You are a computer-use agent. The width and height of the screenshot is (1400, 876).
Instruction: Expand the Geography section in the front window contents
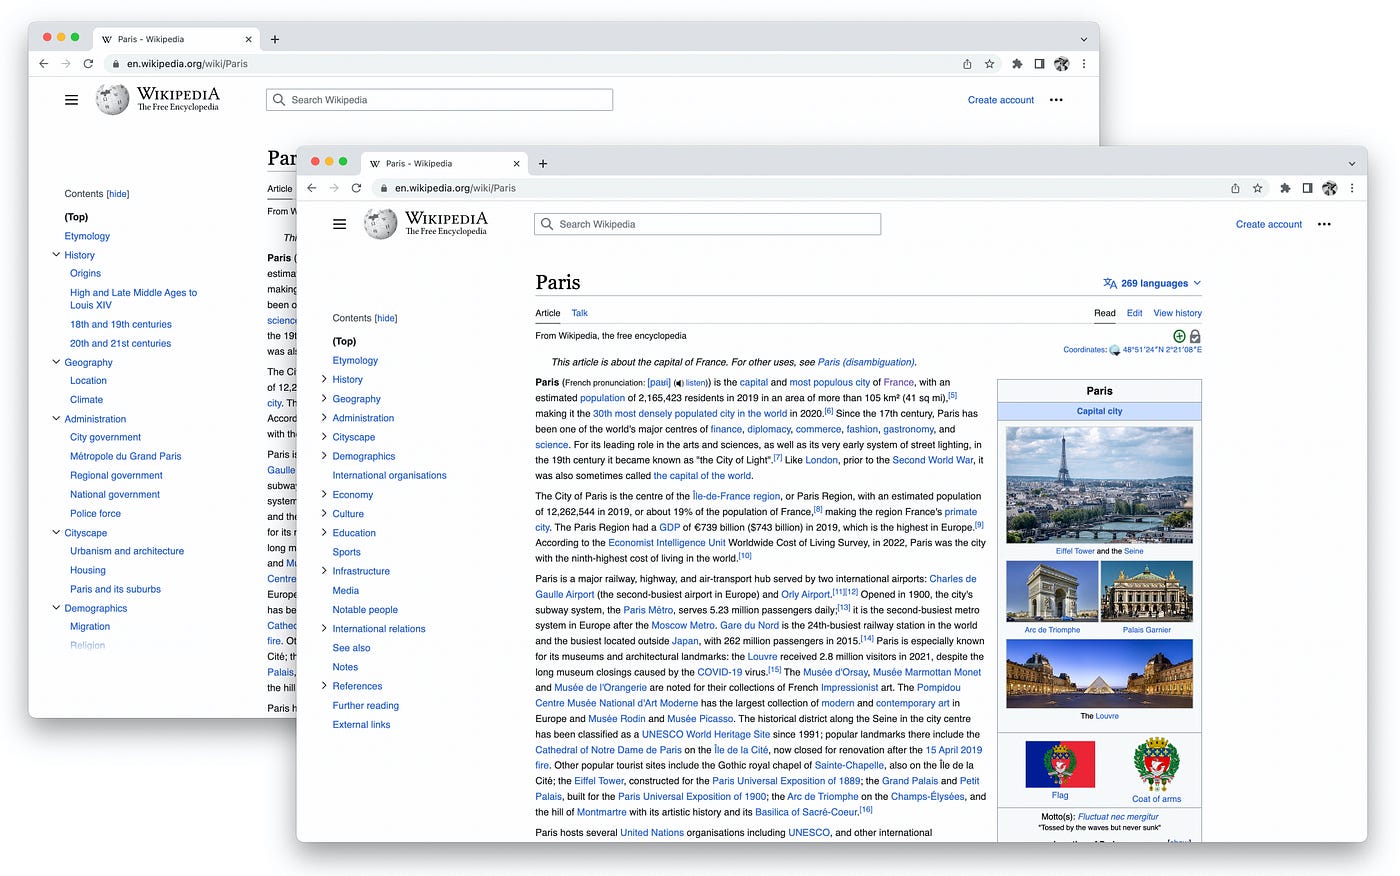coord(324,398)
